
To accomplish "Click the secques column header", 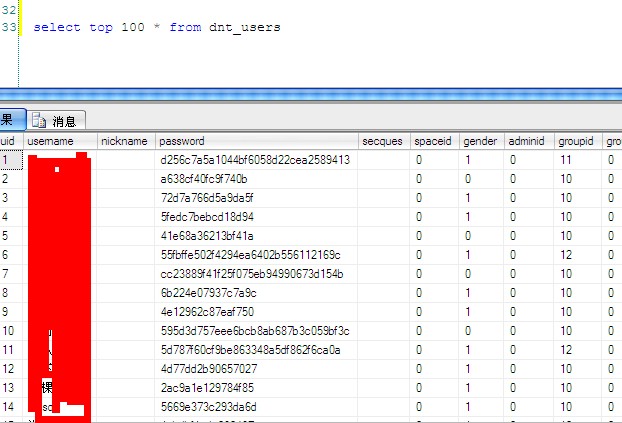I will [x=384, y=141].
